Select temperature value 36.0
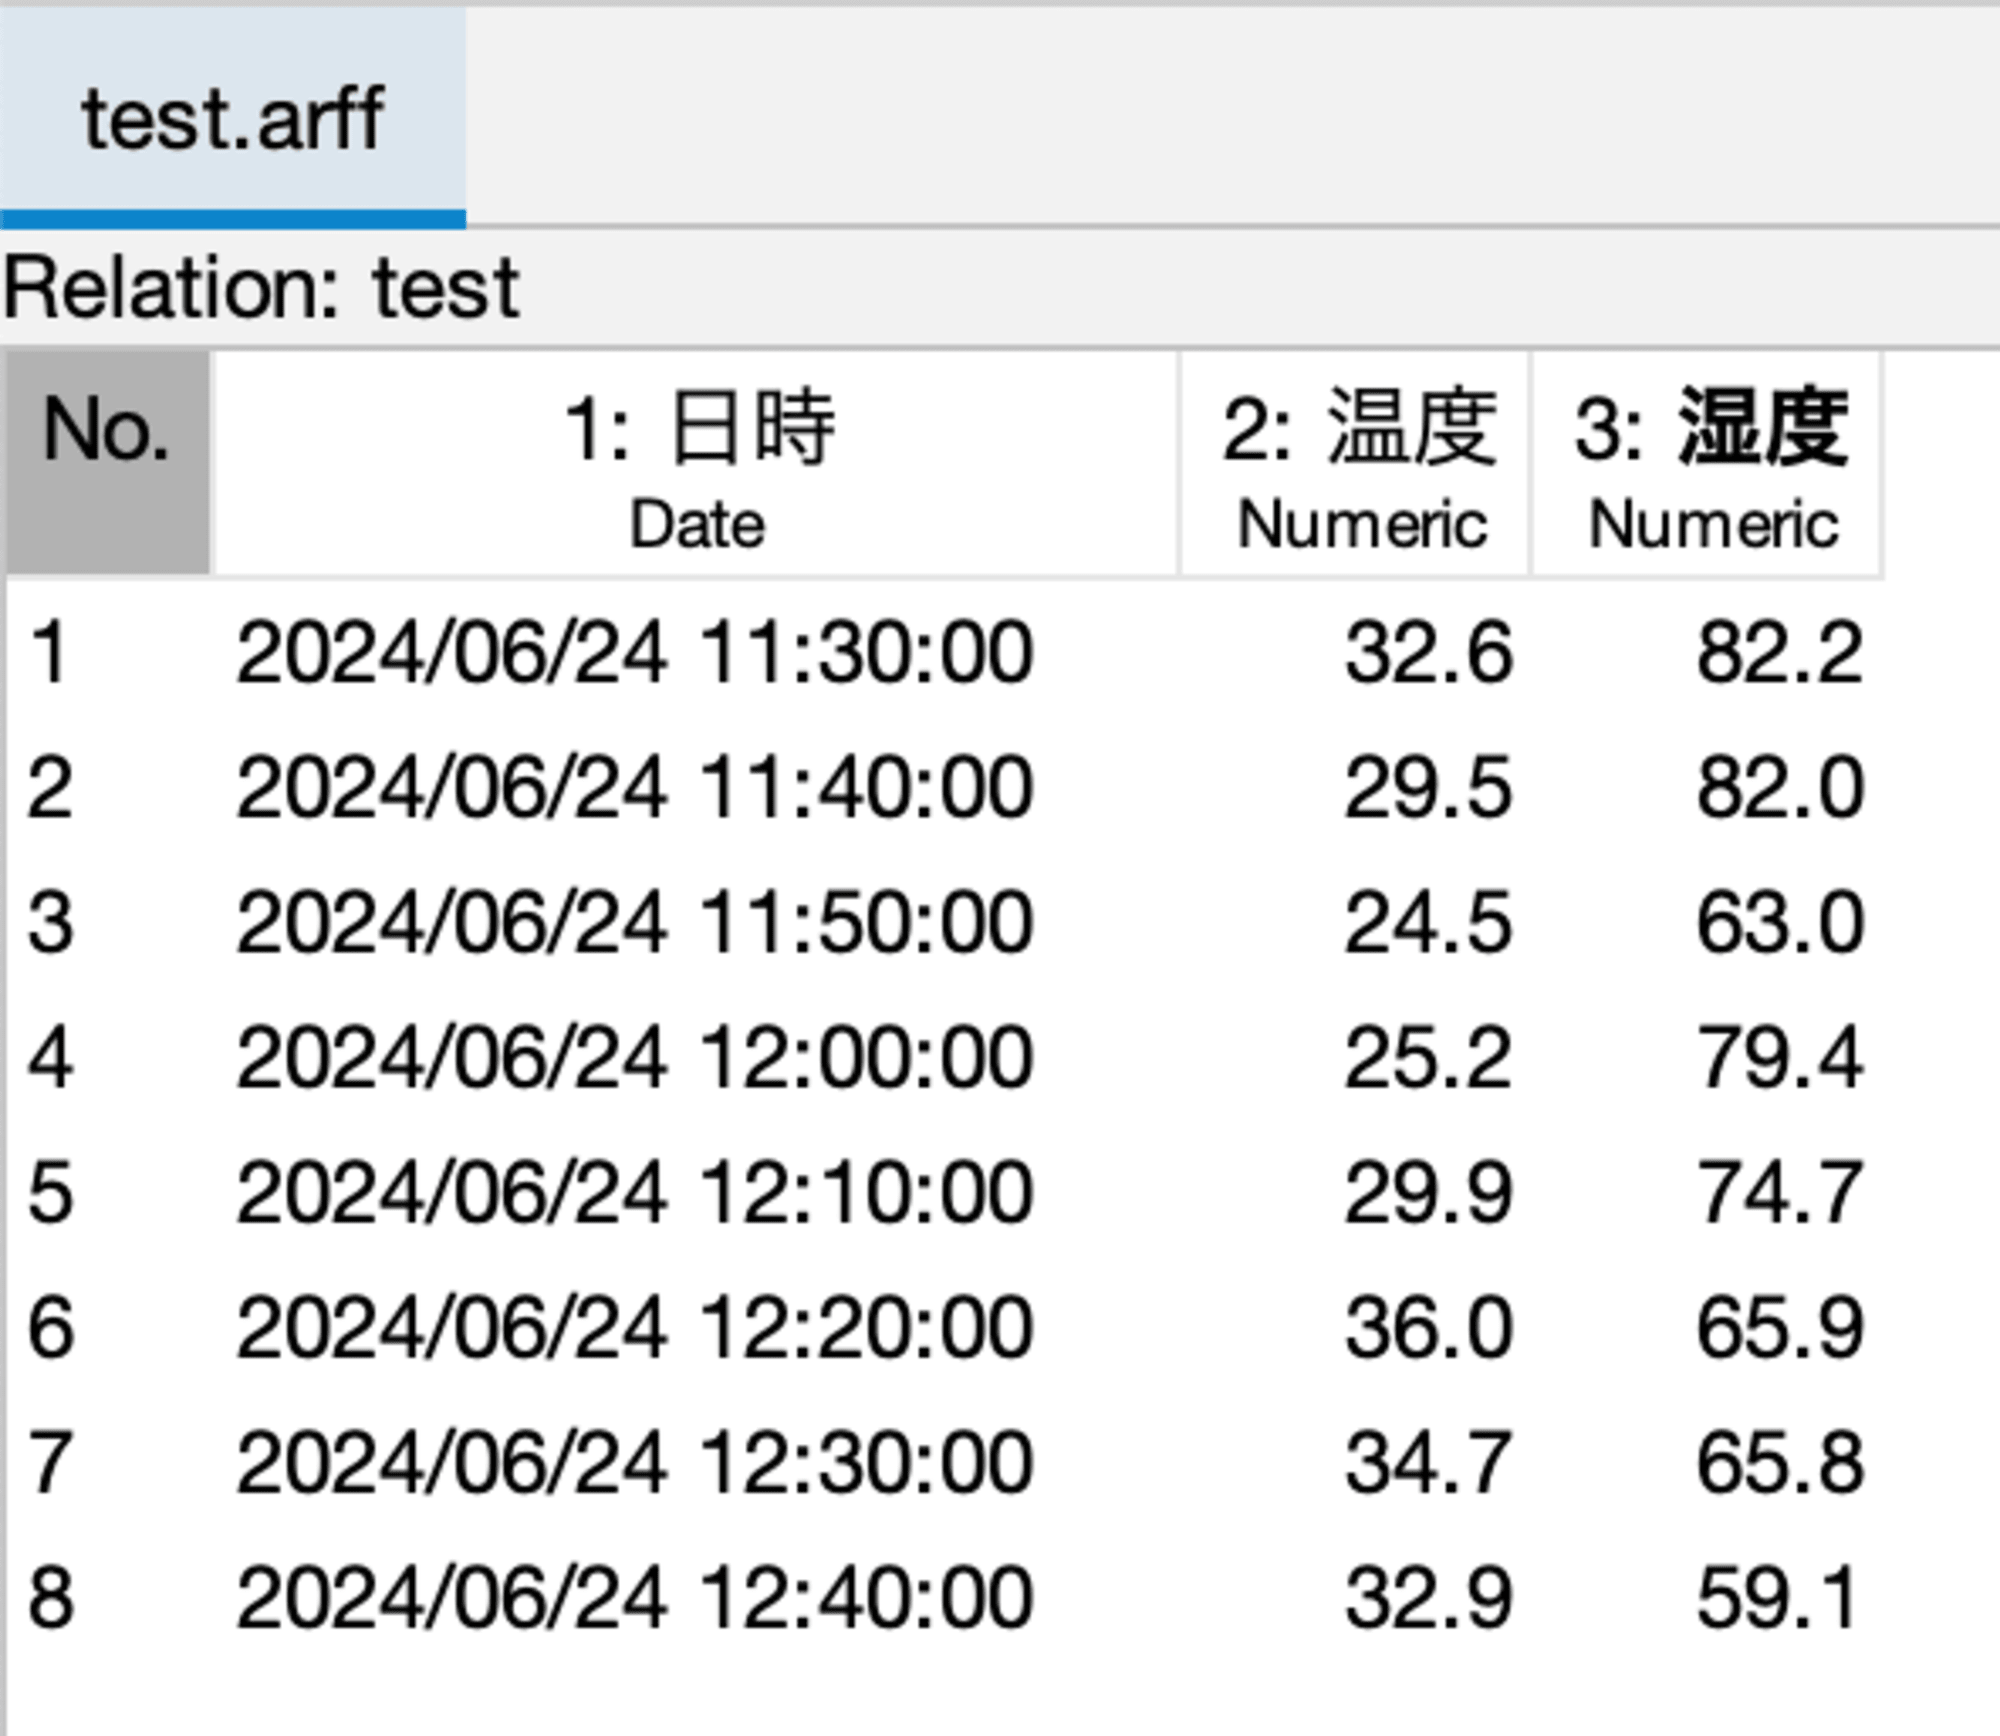Screen dimensions: 2000x1736 tap(1355, 1327)
